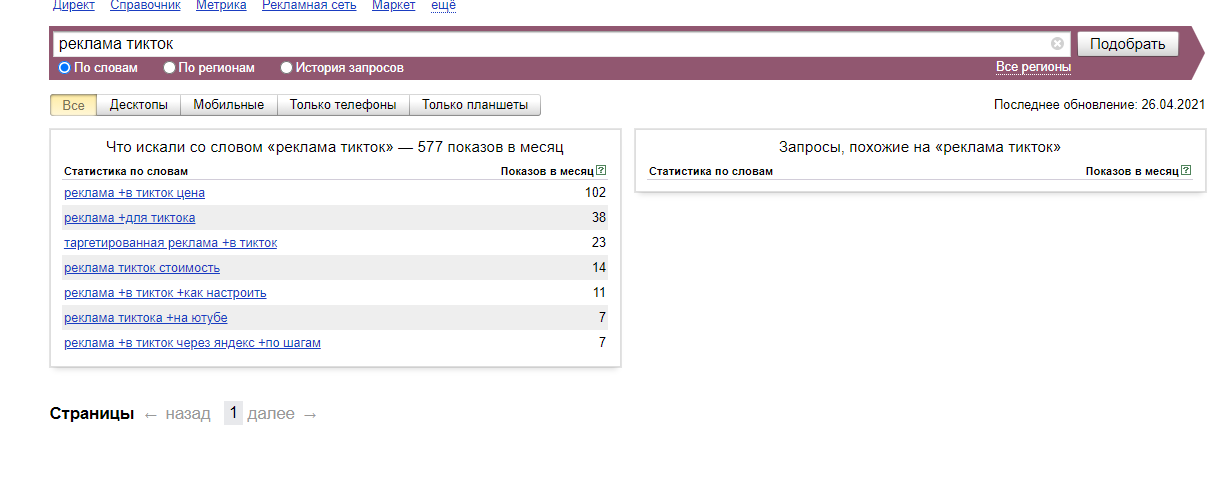
Task: Click 'далее' in the pagination
Action: coord(271,414)
